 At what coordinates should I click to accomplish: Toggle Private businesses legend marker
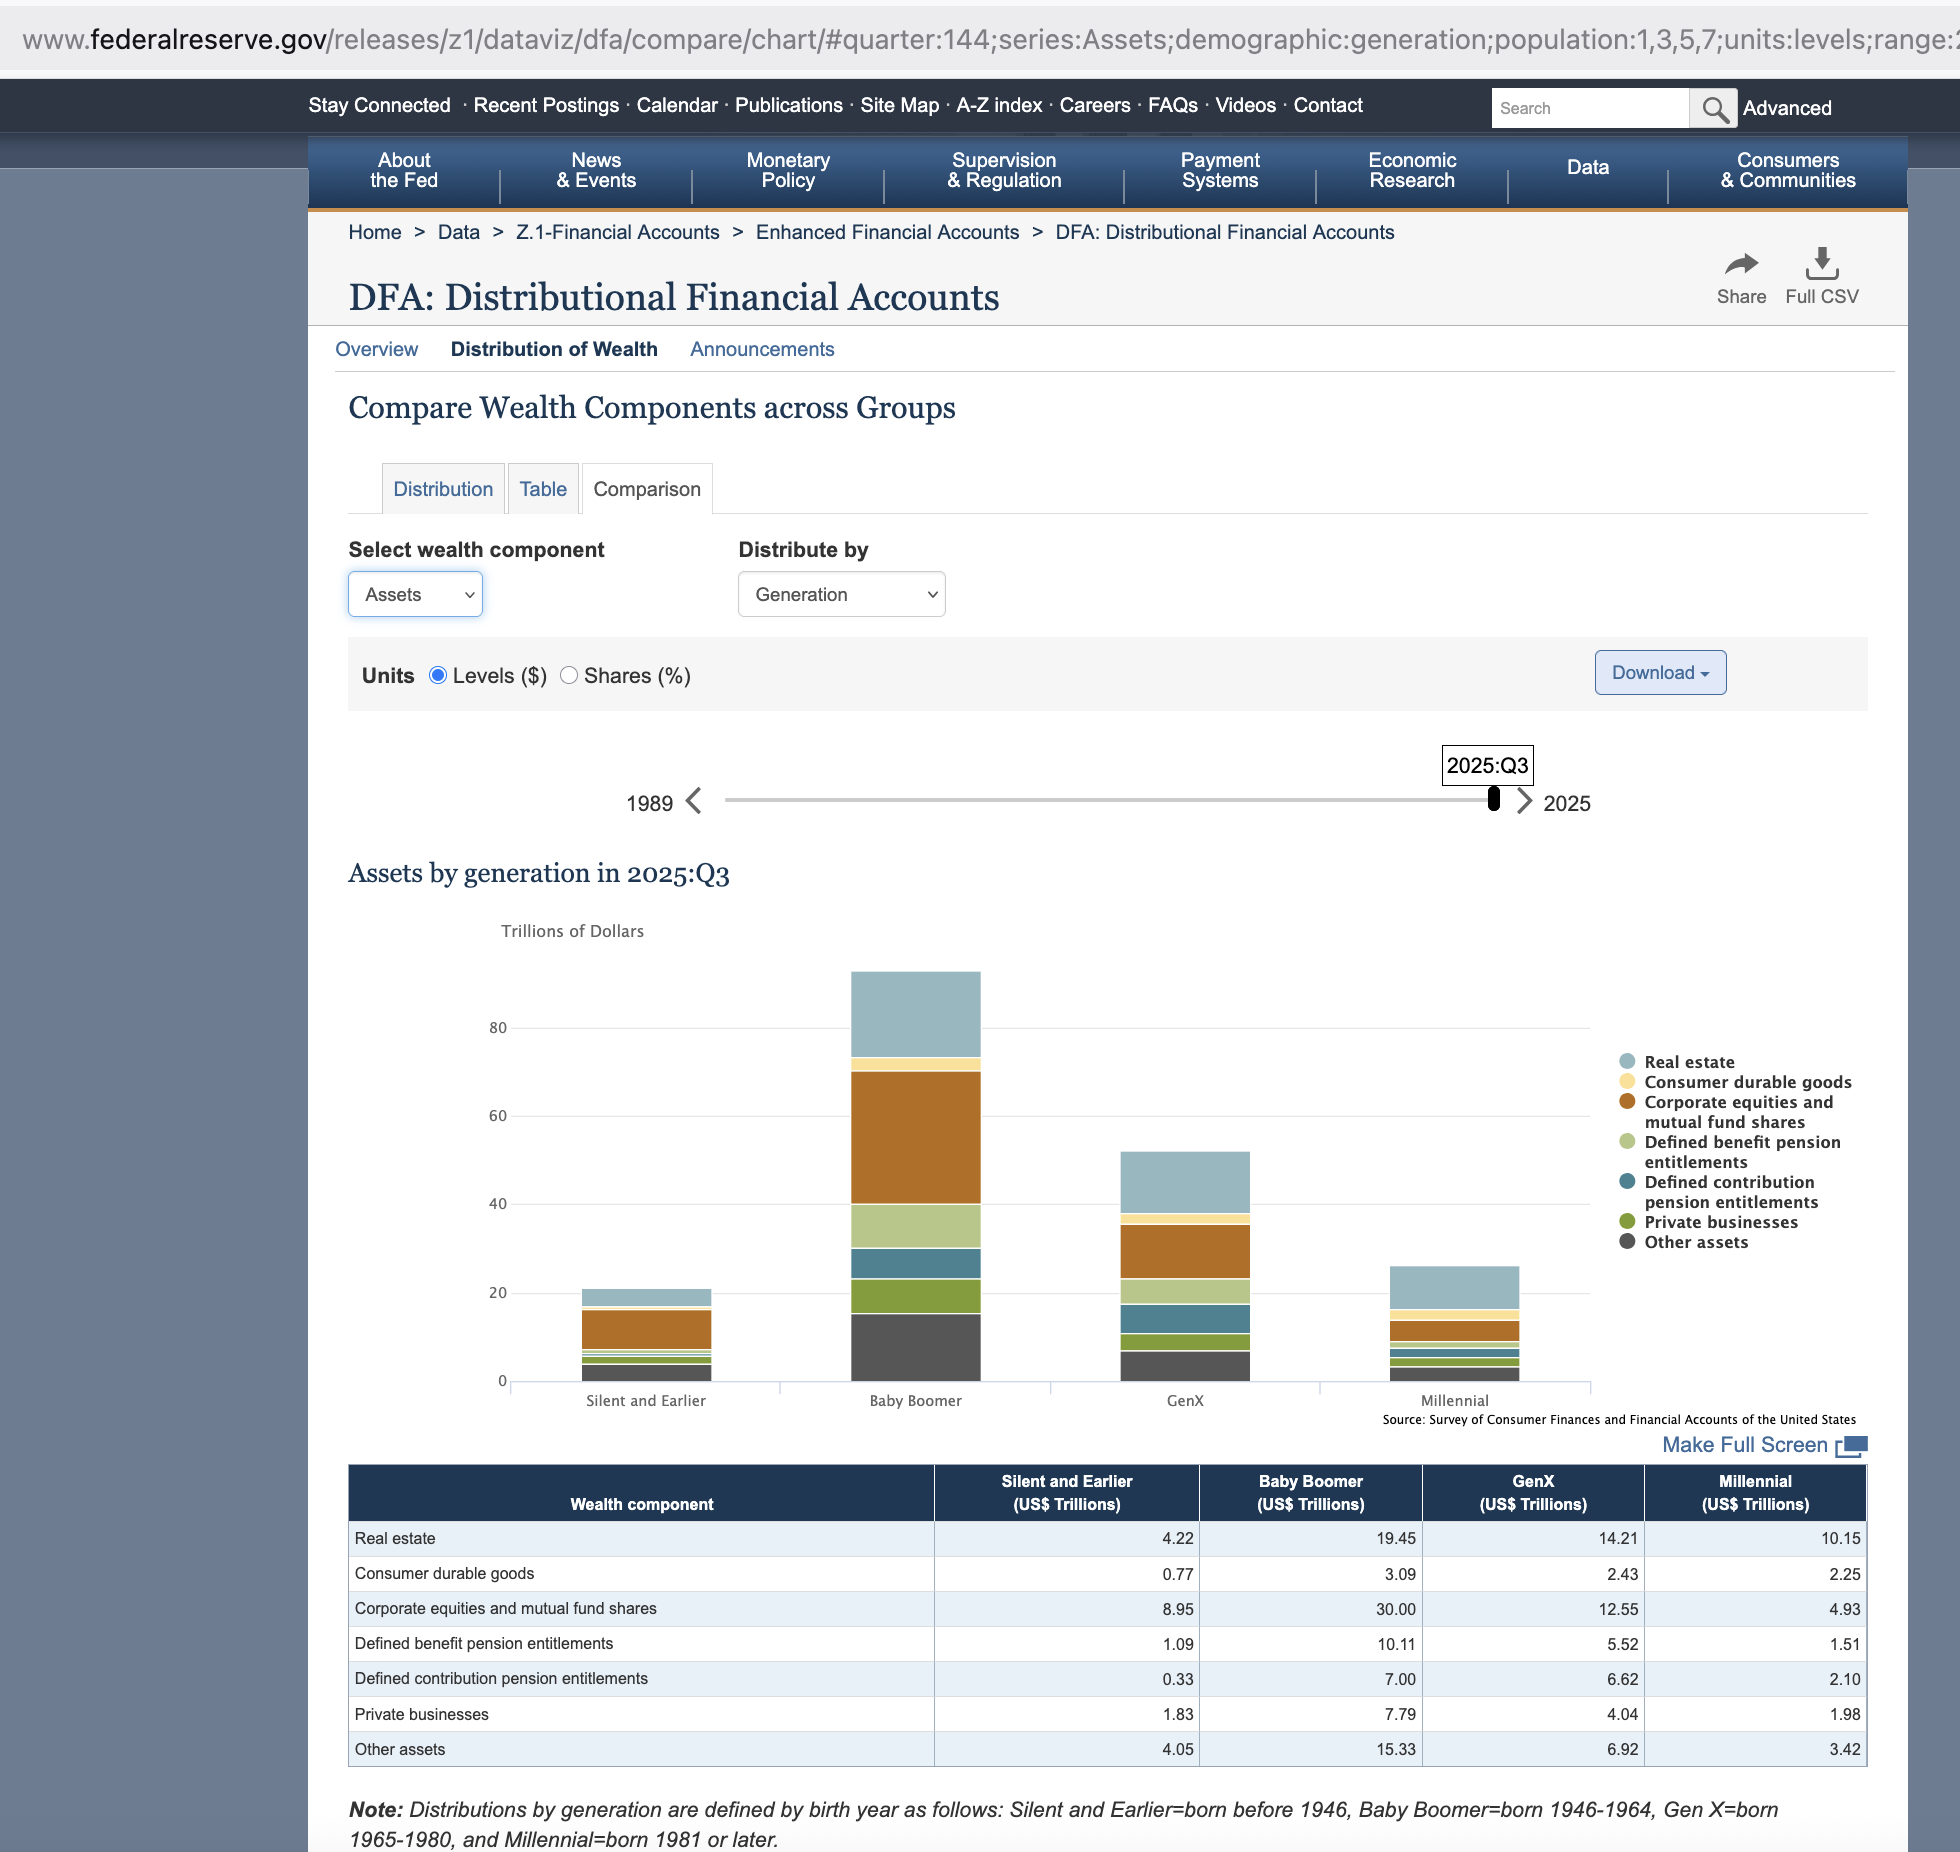[1627, 1221]
